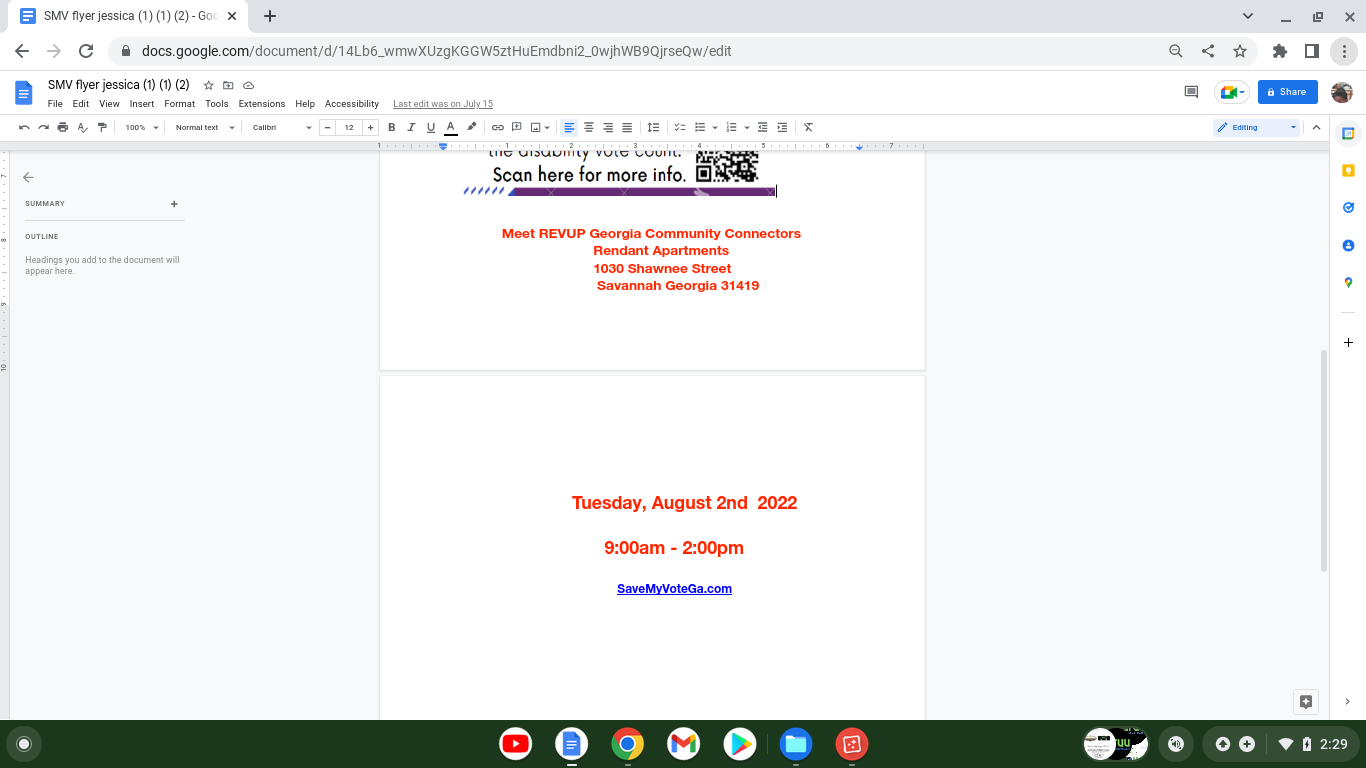Open the Accessibility menu
The image size is (1366, 768).
click(x=352, y=104)
